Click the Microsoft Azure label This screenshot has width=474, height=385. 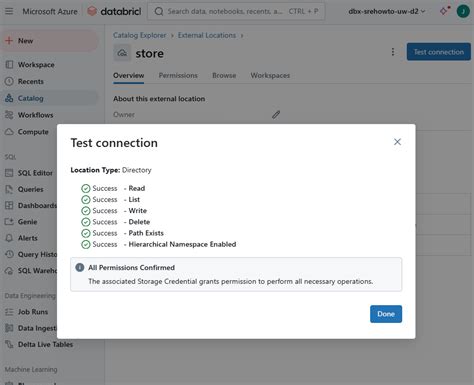[x=50, y=11]
